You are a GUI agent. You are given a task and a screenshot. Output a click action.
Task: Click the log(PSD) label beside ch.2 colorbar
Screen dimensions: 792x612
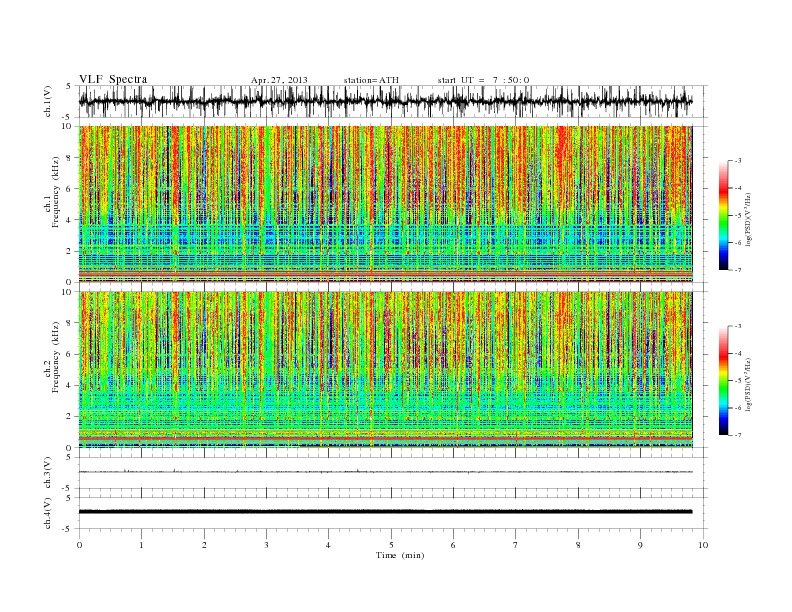click(749, 383)
